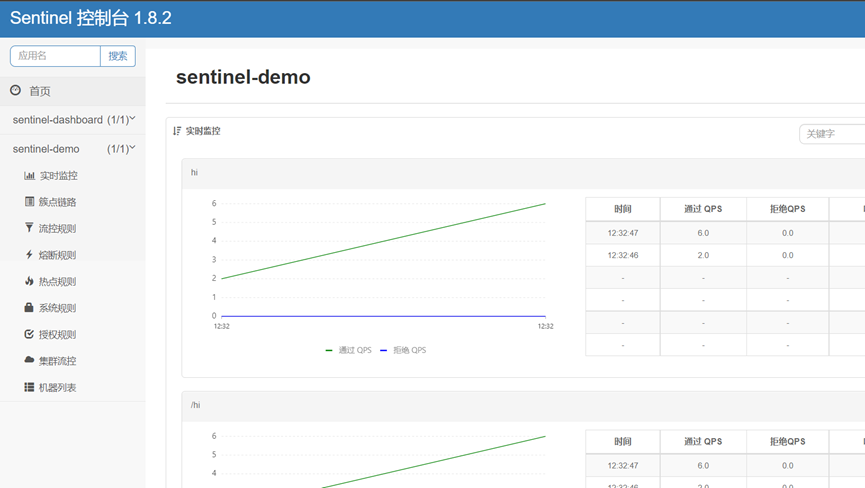Click the check icon for 授权规则

coord(29,334)
